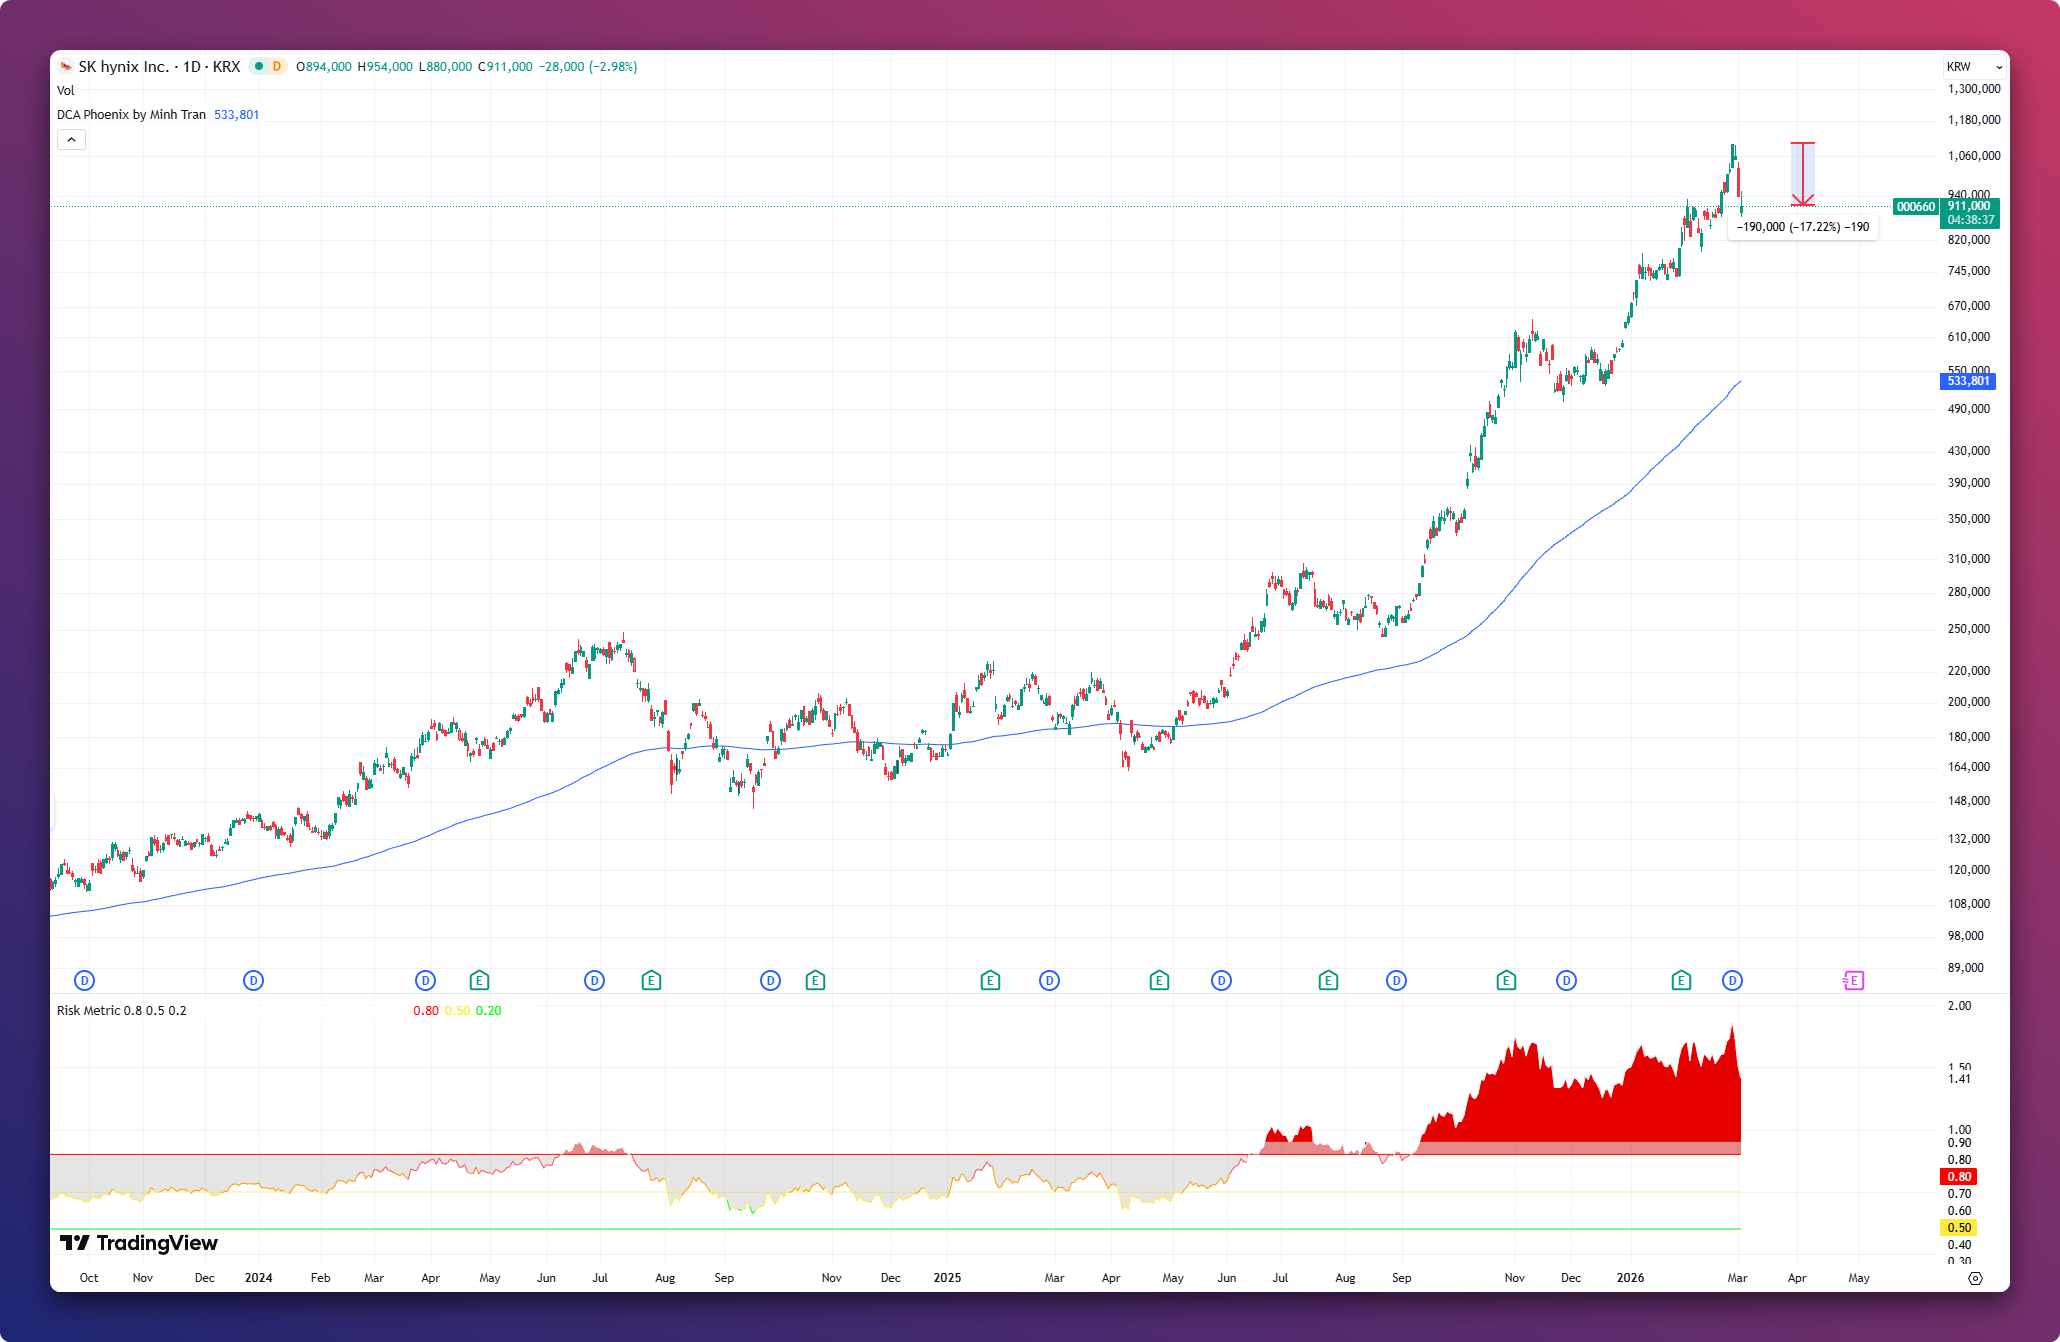Click the 000660 ticker price label
This screenshot has height=1342, width=2060.
coord(1915,207)
